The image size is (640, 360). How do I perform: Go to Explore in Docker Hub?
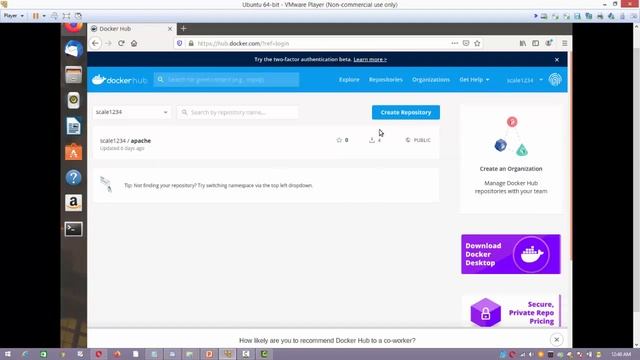coord(349,80)
